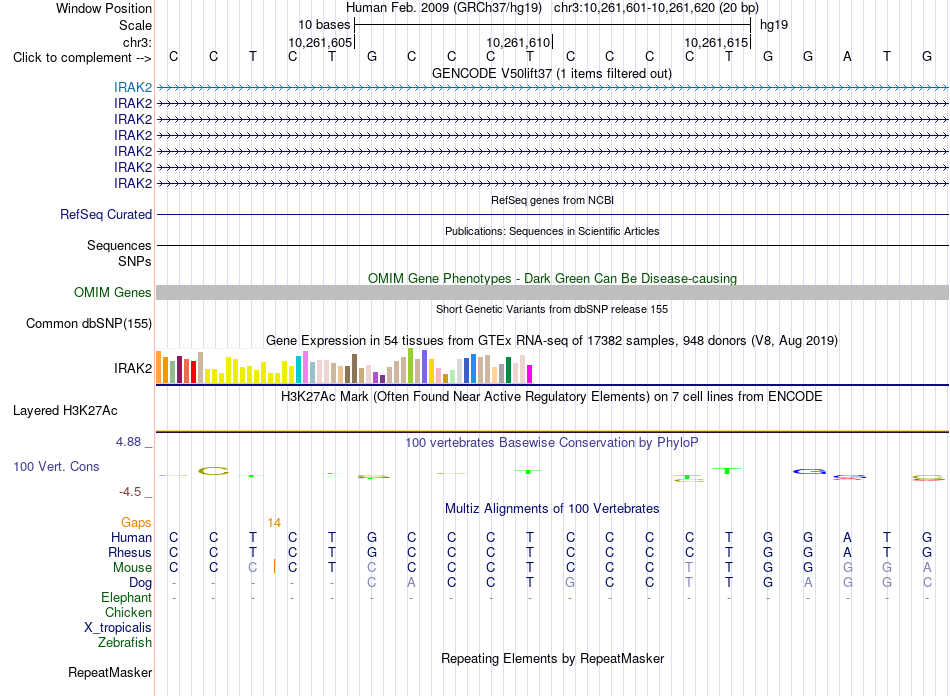Click the Common dbSNP(155) label
Screen dimensions: 950x696
pos(89,323)
